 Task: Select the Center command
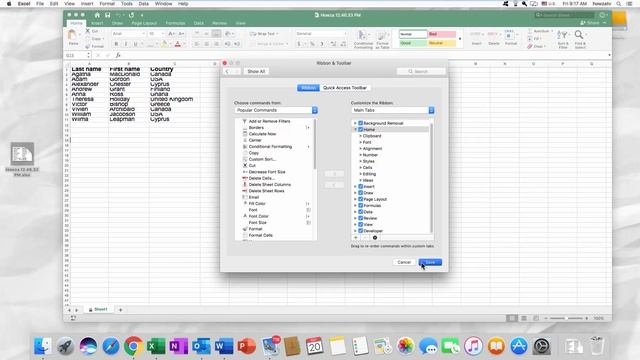[x=255, y=140]
